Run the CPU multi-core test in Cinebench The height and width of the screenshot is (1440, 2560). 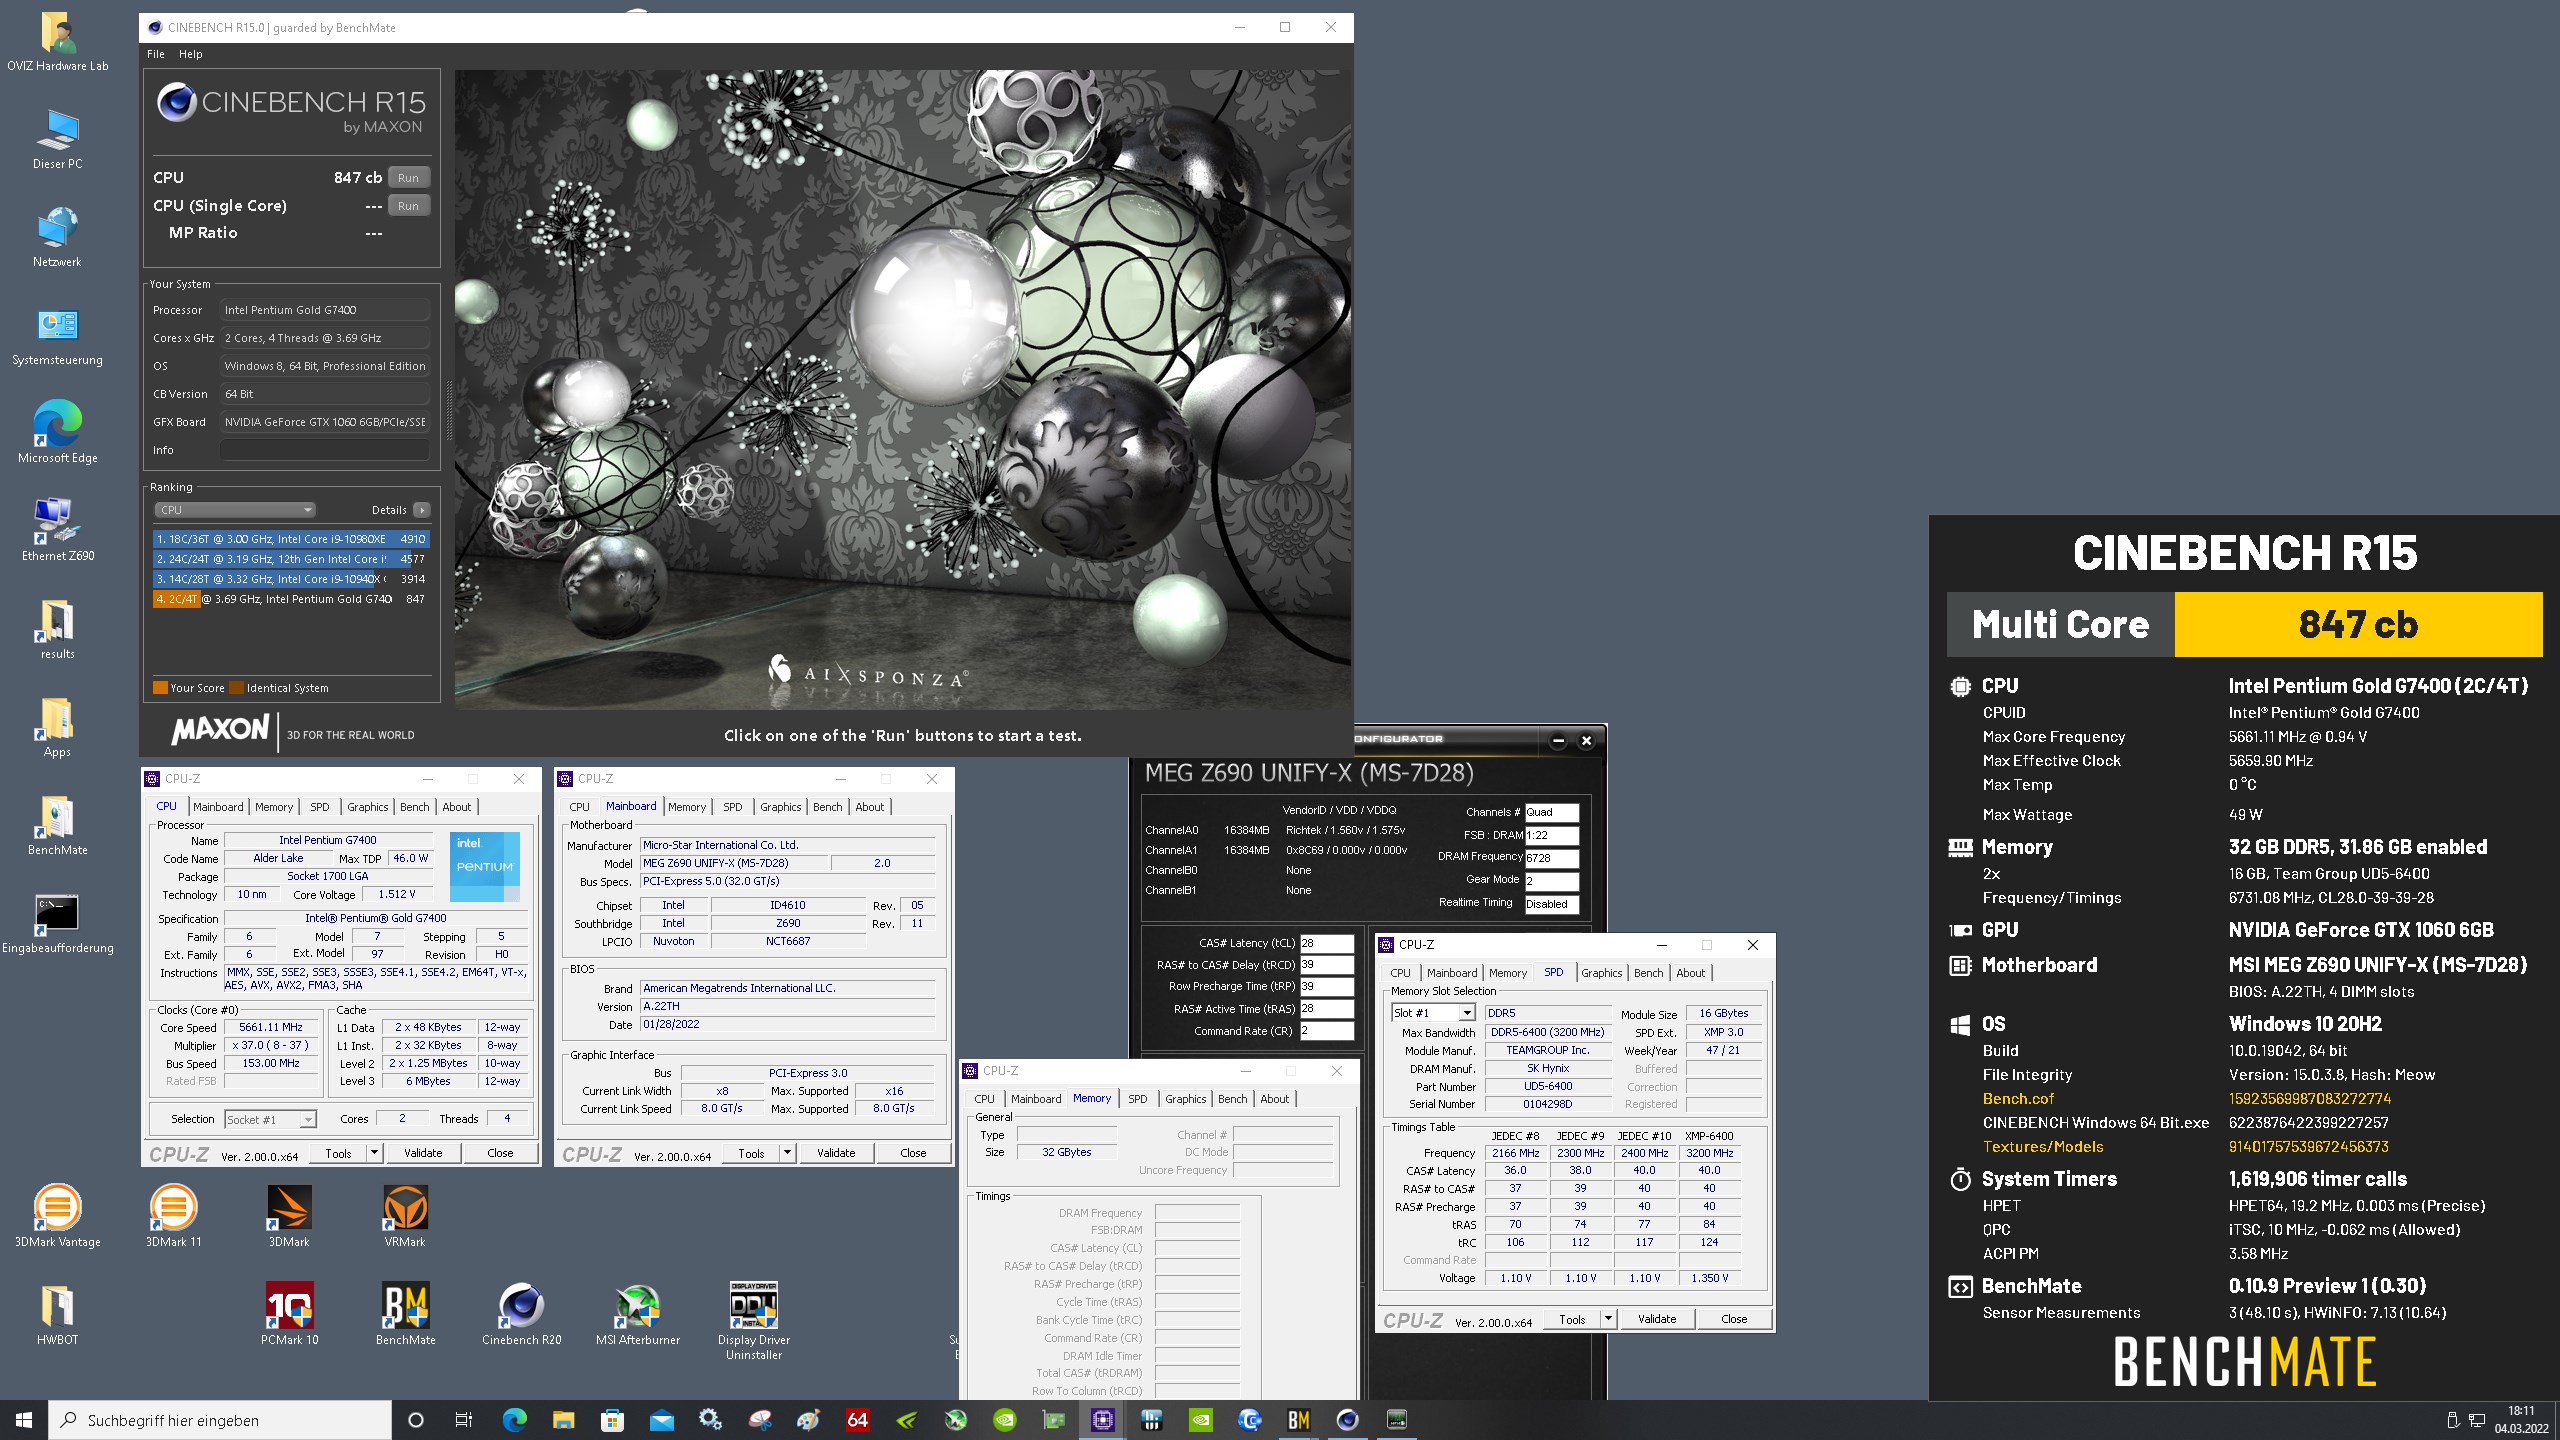408,177
